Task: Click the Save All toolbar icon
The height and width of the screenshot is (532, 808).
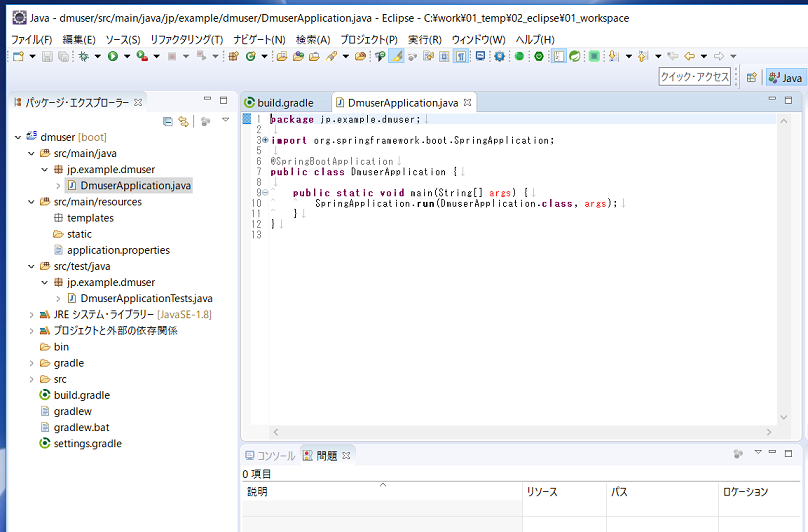Action: click(x=63, y=56)
